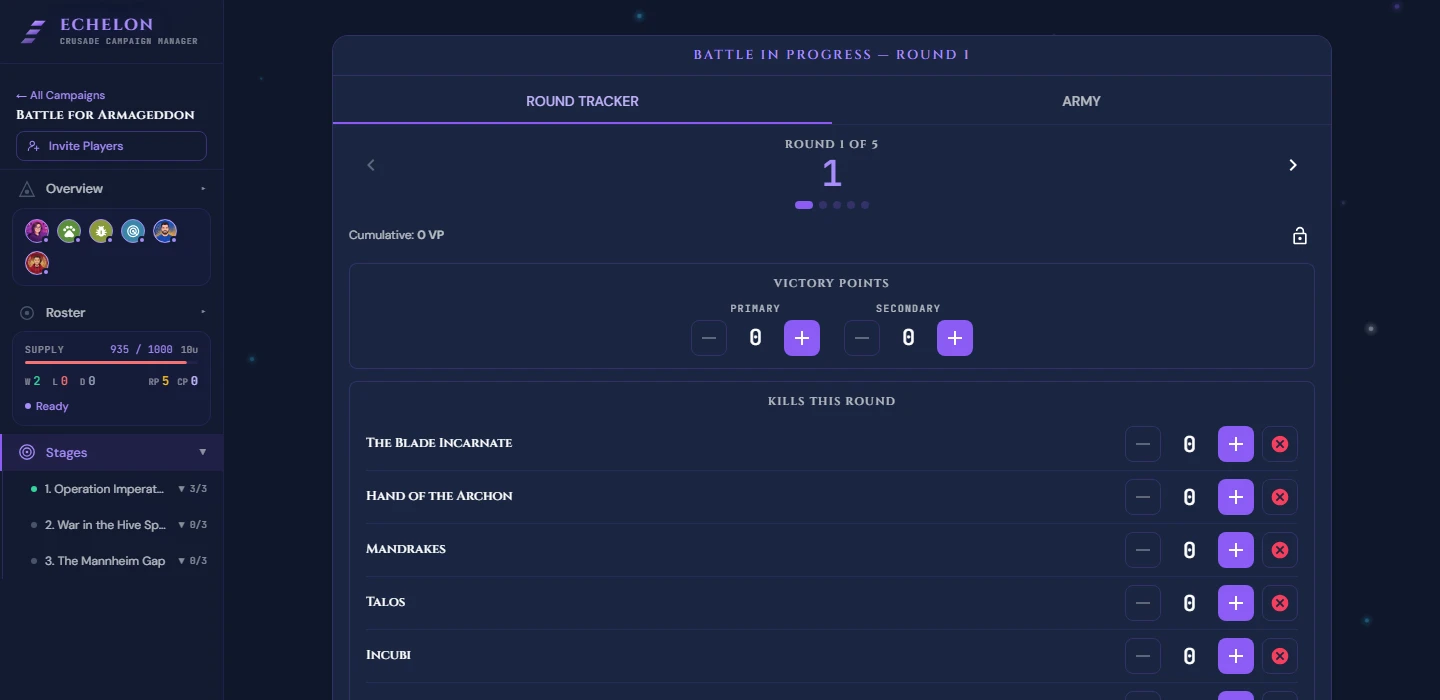The width and height of the screenshot is (1440, 700).
Task: Open stage 1 Operation Imperator
Action: [x=104, y=489]
